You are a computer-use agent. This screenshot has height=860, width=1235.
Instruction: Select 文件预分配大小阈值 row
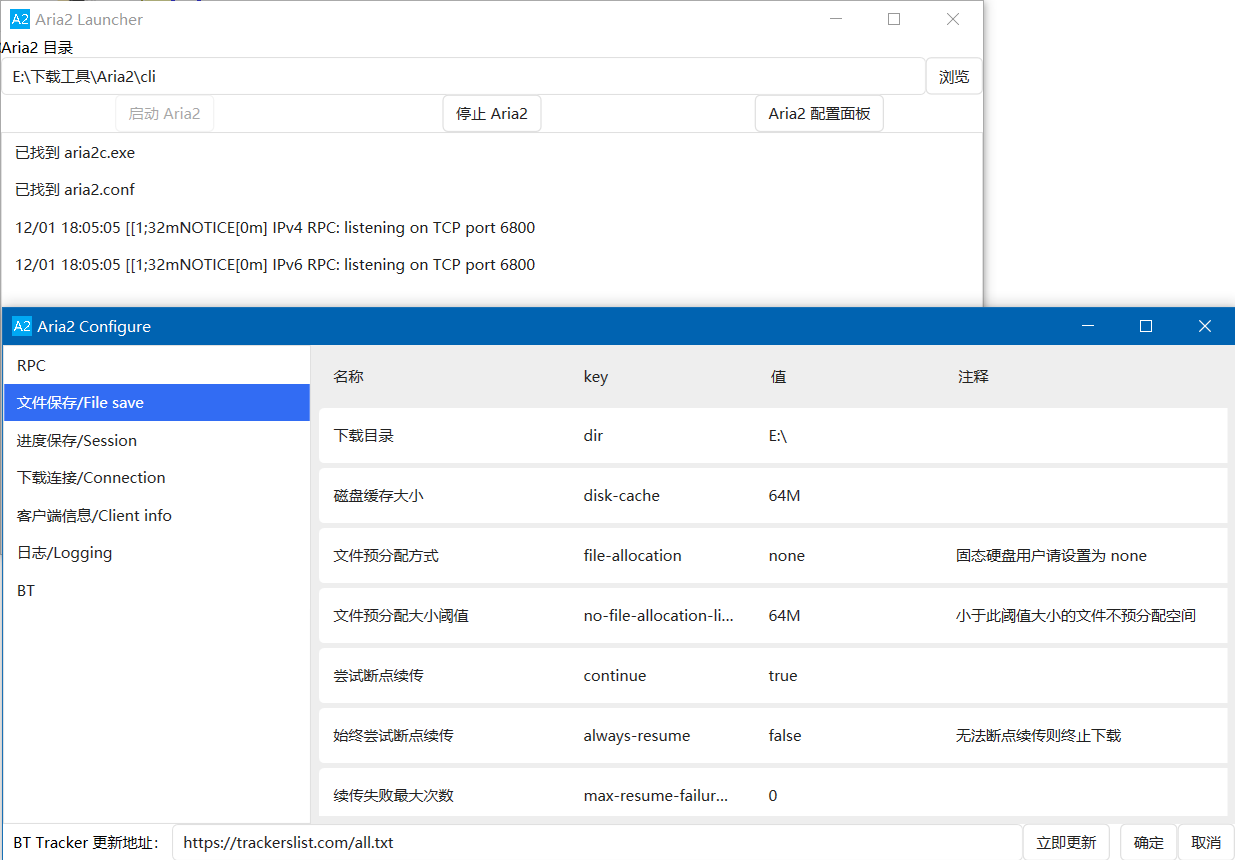pos(773,616)
